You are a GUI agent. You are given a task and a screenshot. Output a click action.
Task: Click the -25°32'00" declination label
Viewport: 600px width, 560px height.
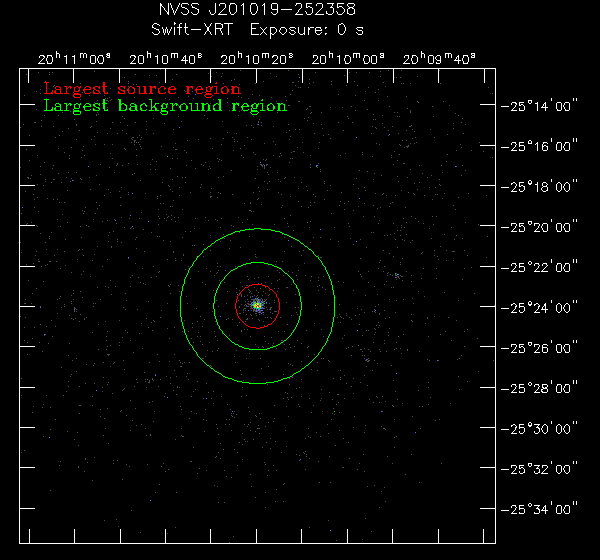tap(539, 469)
